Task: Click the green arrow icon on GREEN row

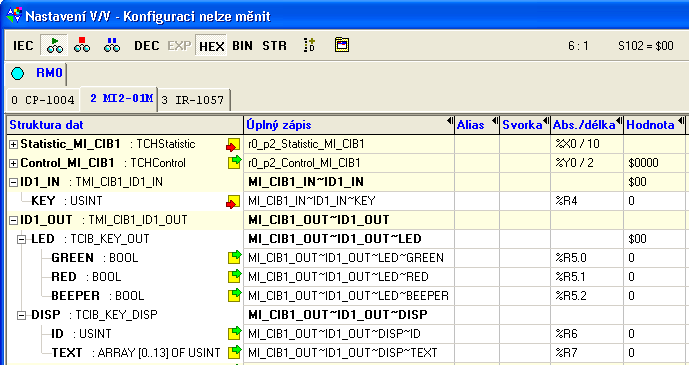Action: click(234, 257)
